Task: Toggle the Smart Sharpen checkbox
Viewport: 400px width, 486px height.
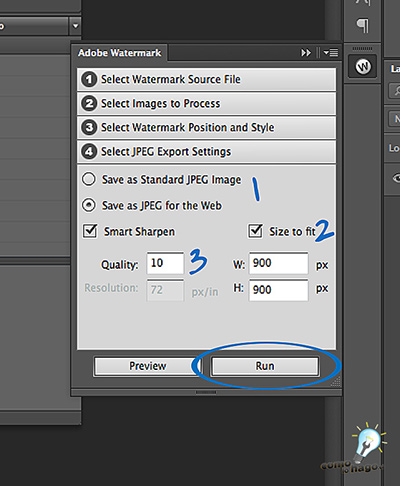Action: (x=90, y=231)
